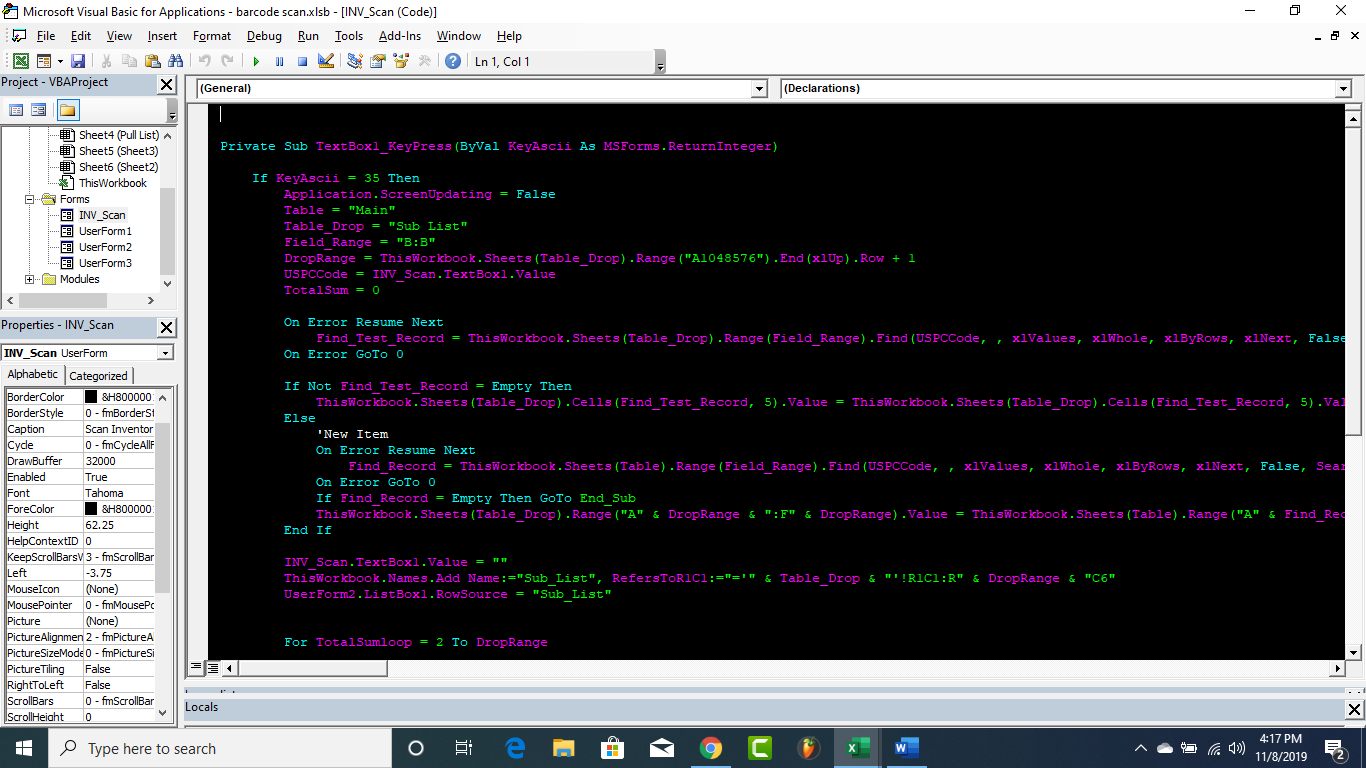The height and width of the screenshot is (768, 1366).
Task: Click the ForeColor black color swatch
Action: [91, 509]
